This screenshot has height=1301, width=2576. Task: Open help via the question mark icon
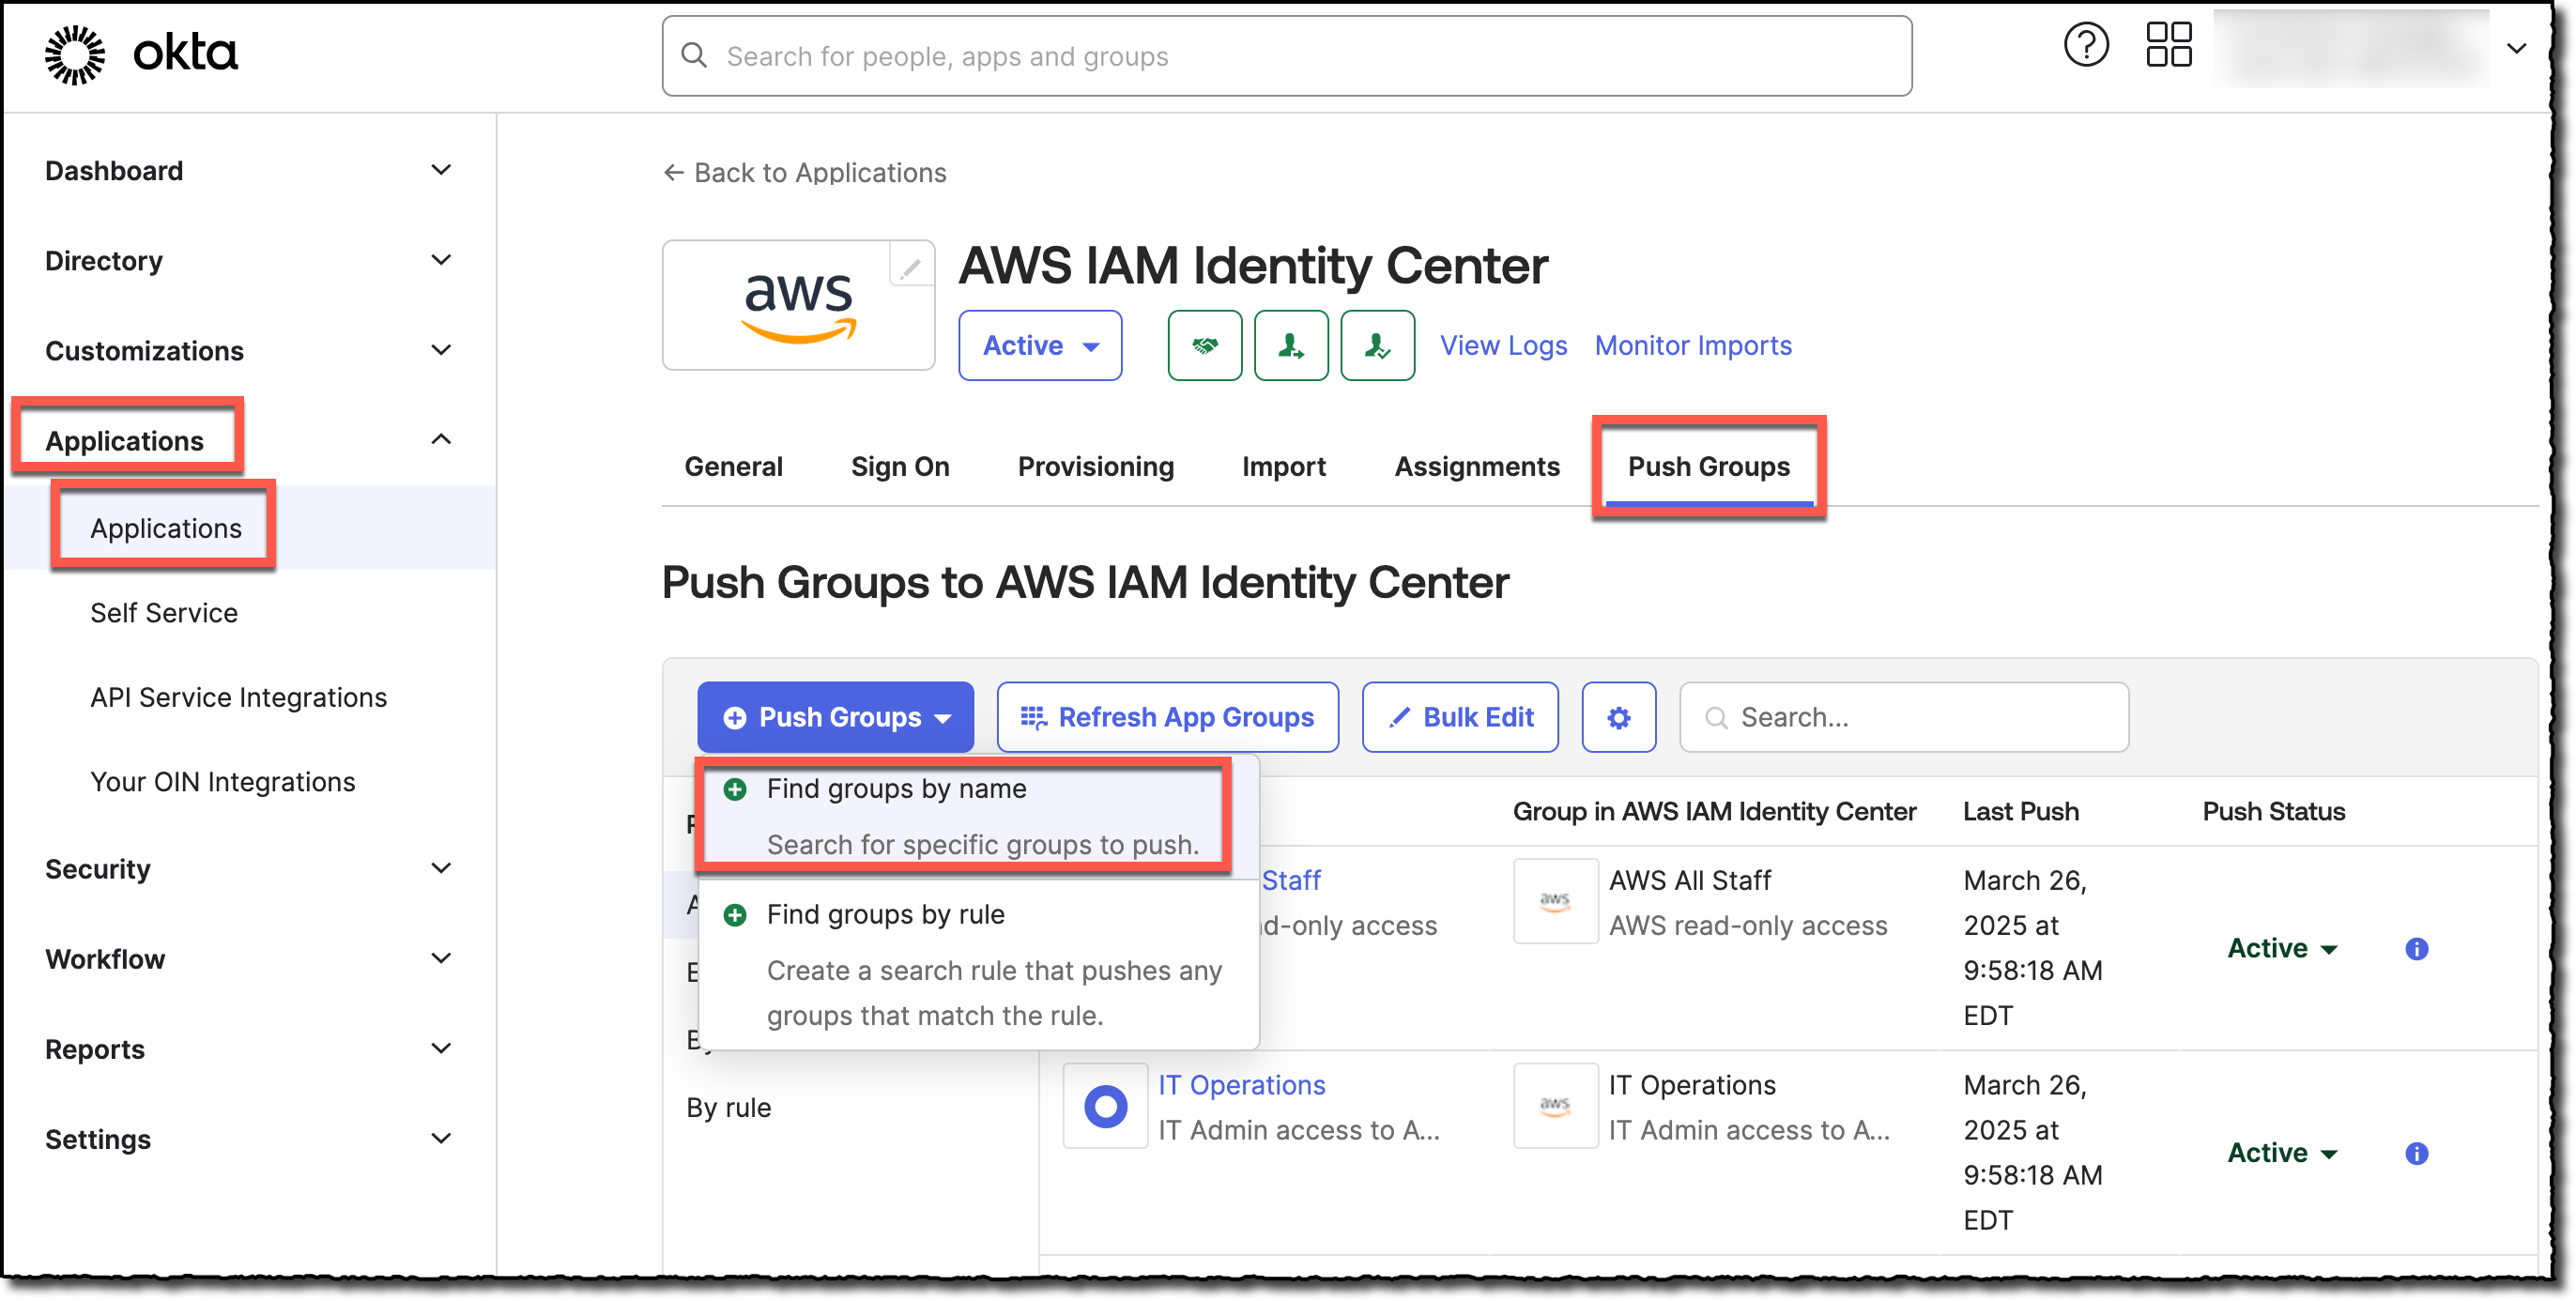click(x=2086, y=44)
